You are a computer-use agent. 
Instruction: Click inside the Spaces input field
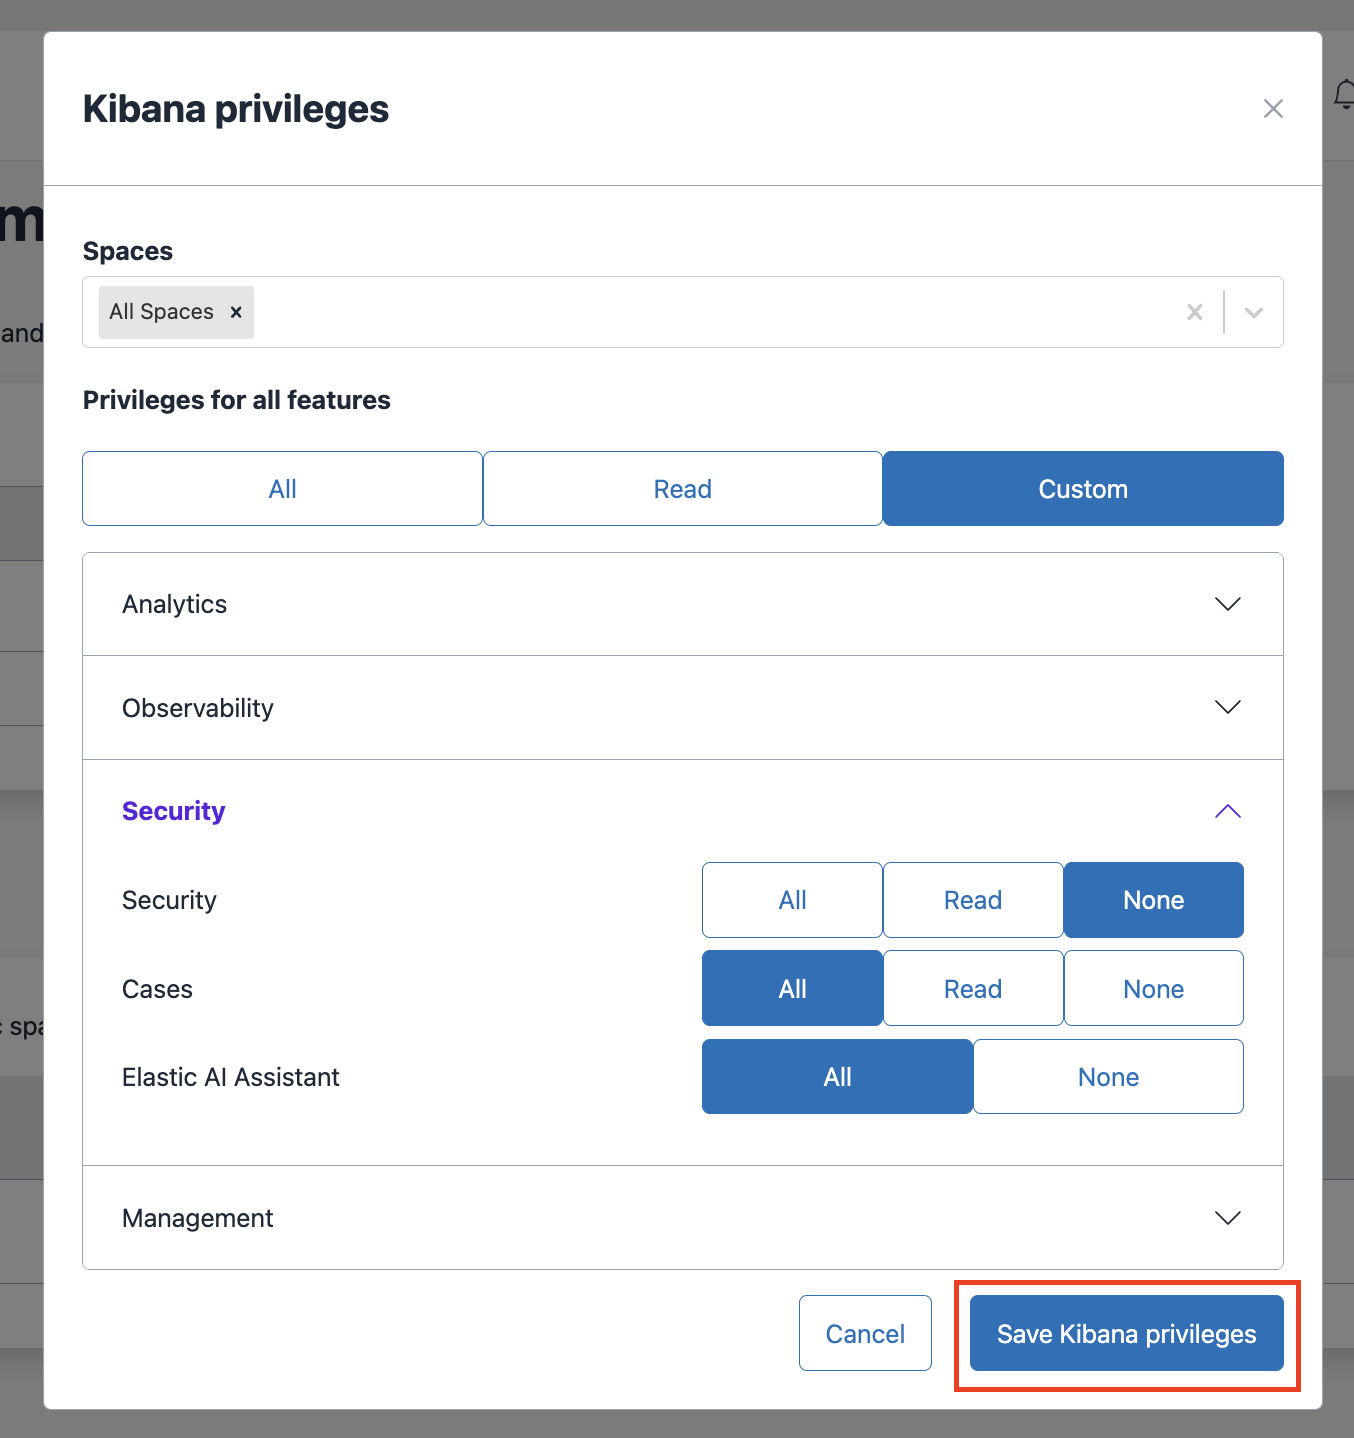(700, 312)
